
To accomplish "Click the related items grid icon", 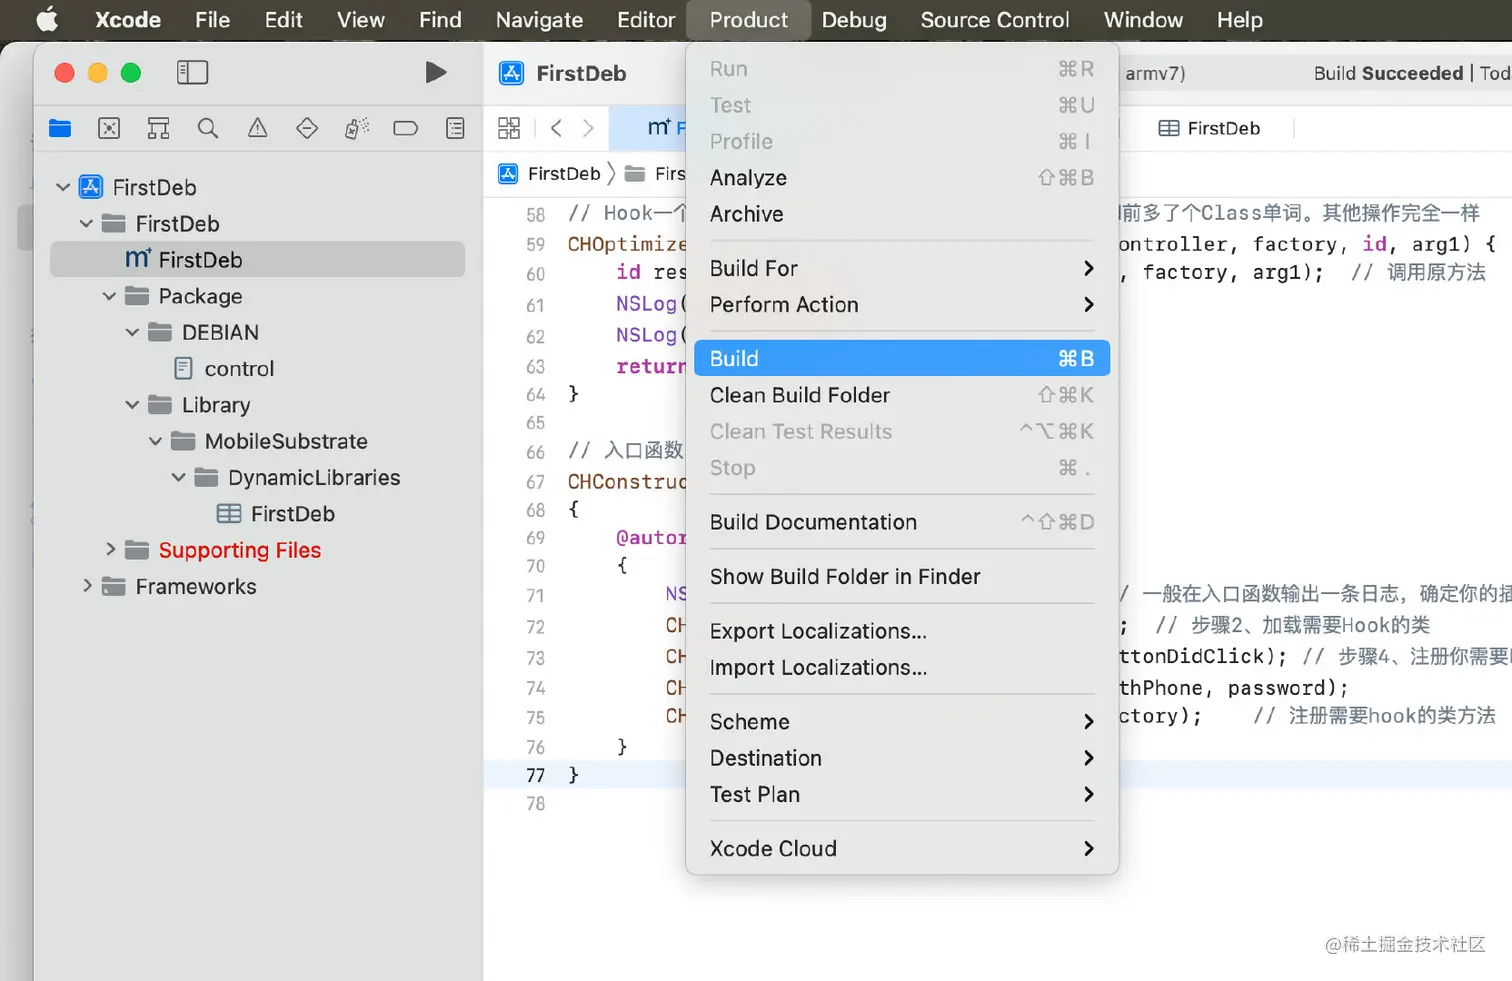I will (509, 128).
